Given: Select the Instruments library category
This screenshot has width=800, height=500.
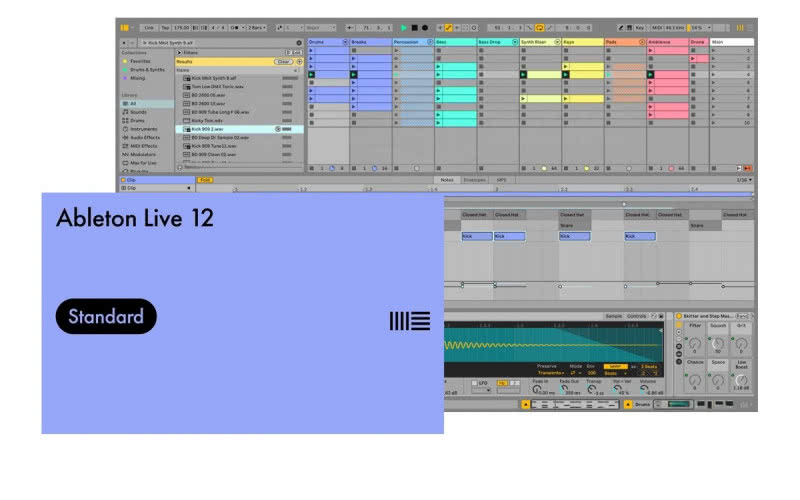Looking at the screenshot, I should 143,129.
